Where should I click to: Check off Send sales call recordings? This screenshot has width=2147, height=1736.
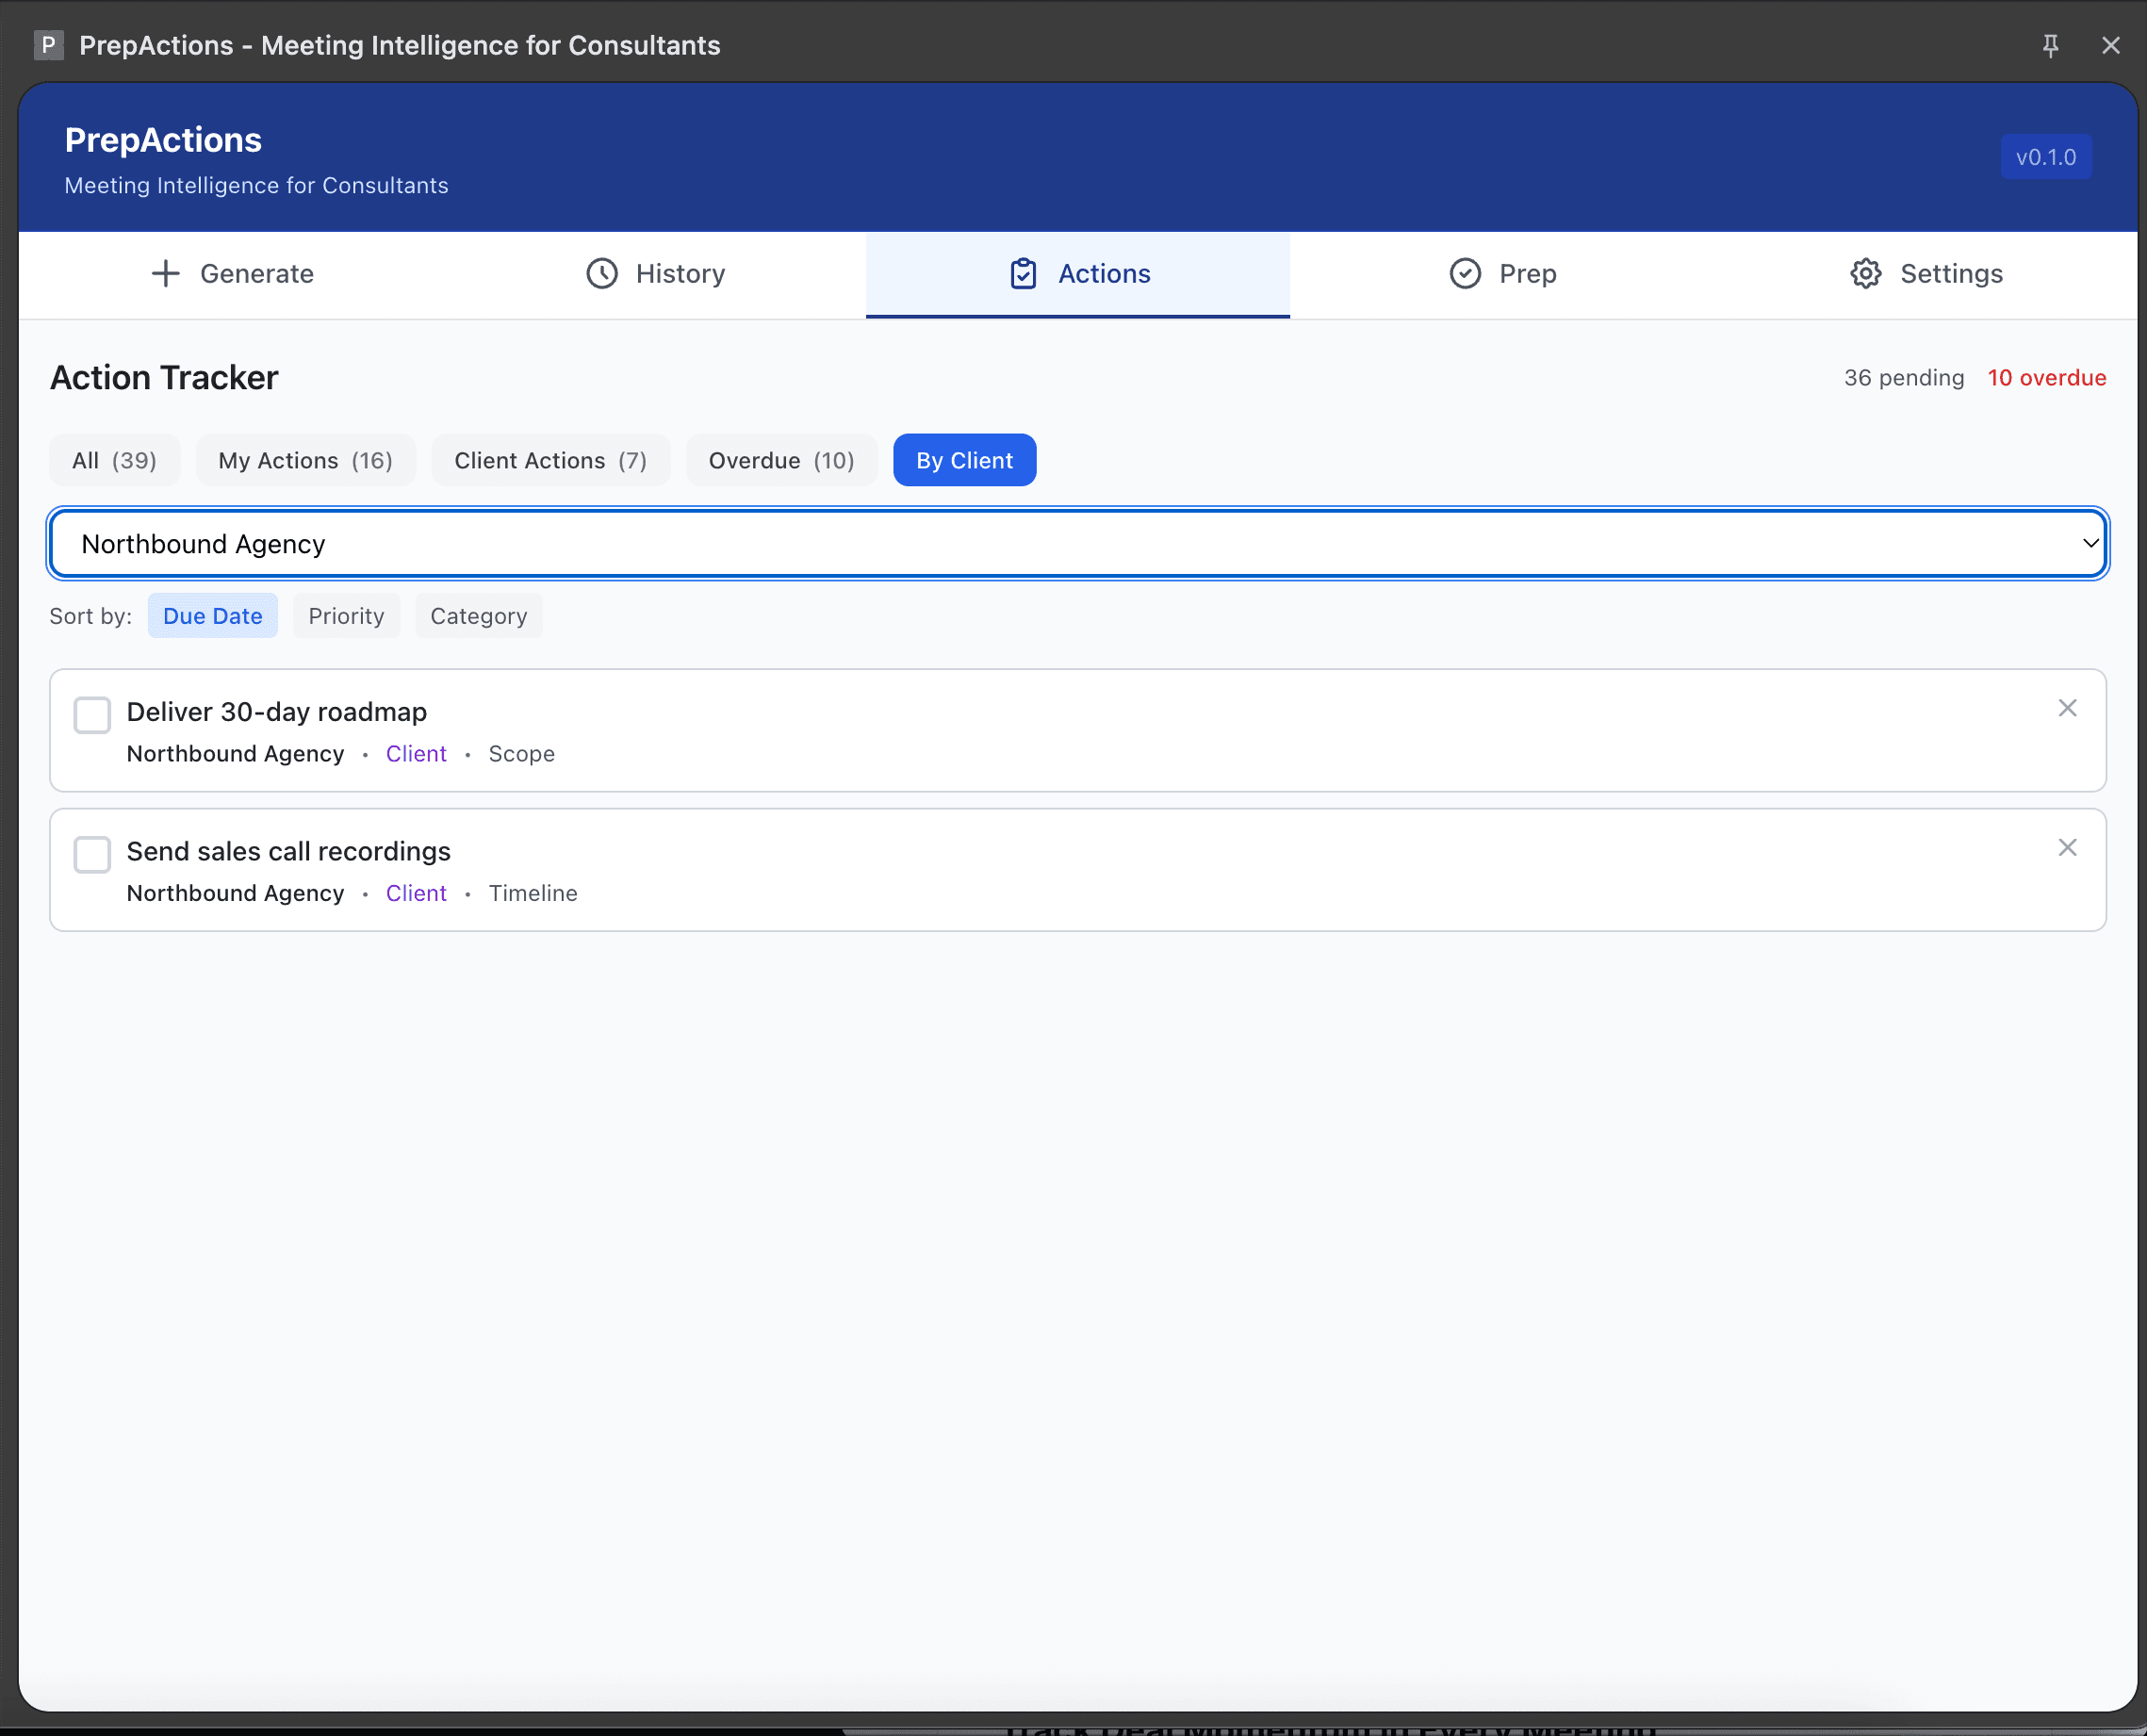tap(91, 854)
